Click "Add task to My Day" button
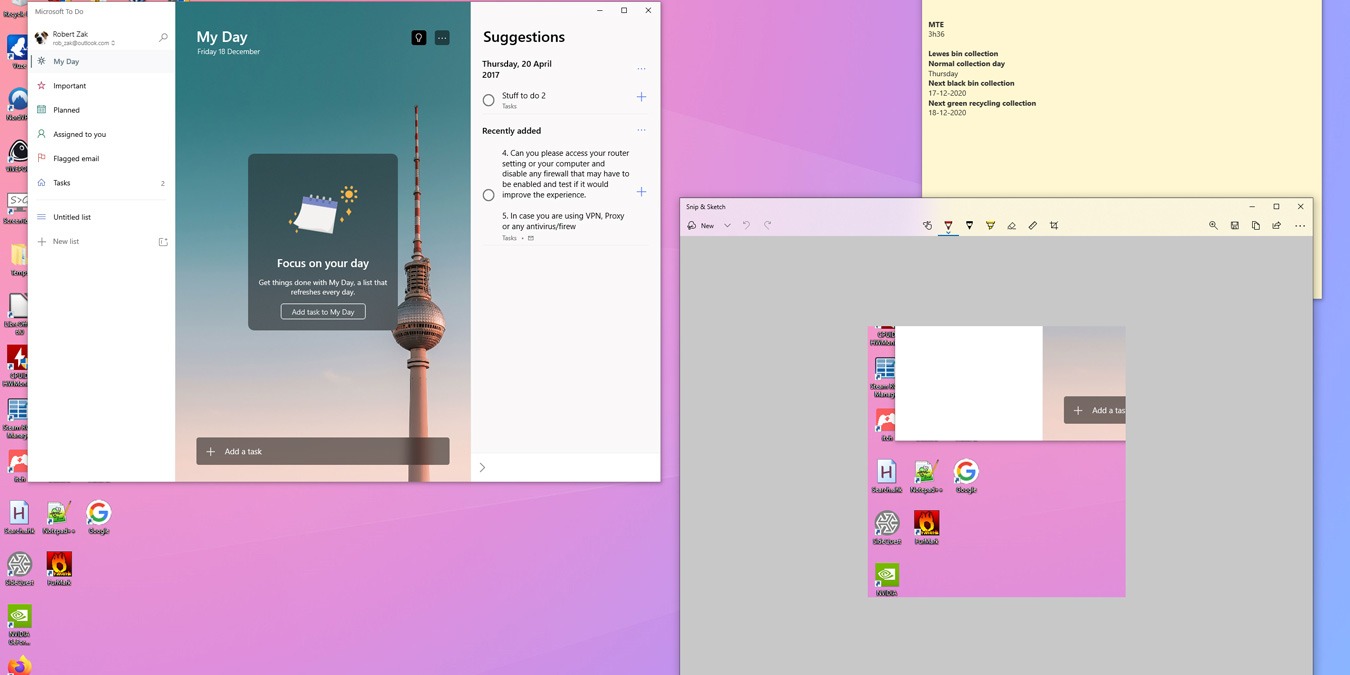1350x675 pixels. [x=322, y=311]
